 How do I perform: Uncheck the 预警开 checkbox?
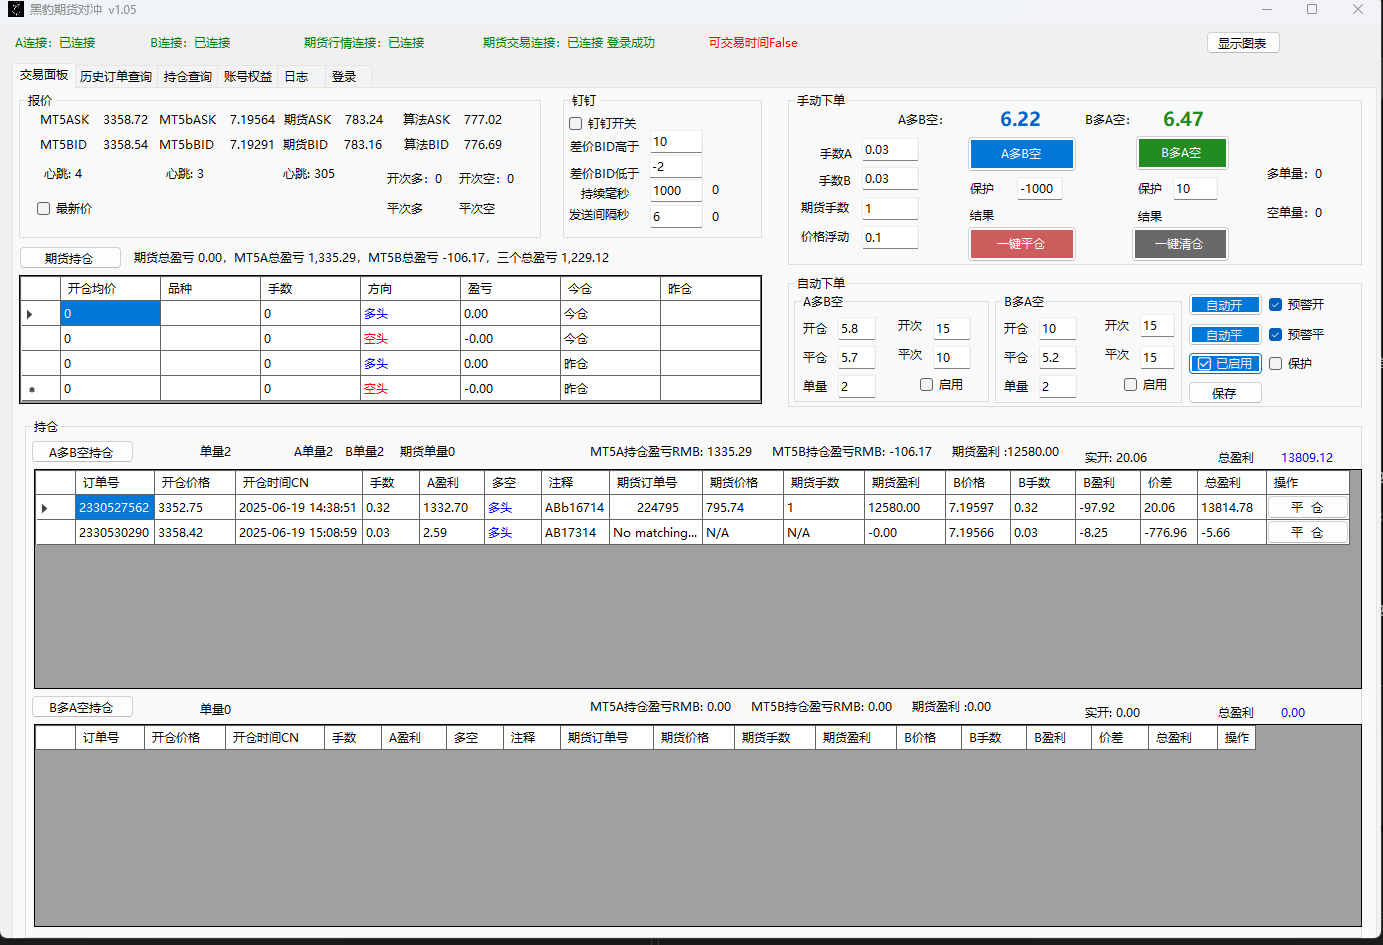point(1275,305)
